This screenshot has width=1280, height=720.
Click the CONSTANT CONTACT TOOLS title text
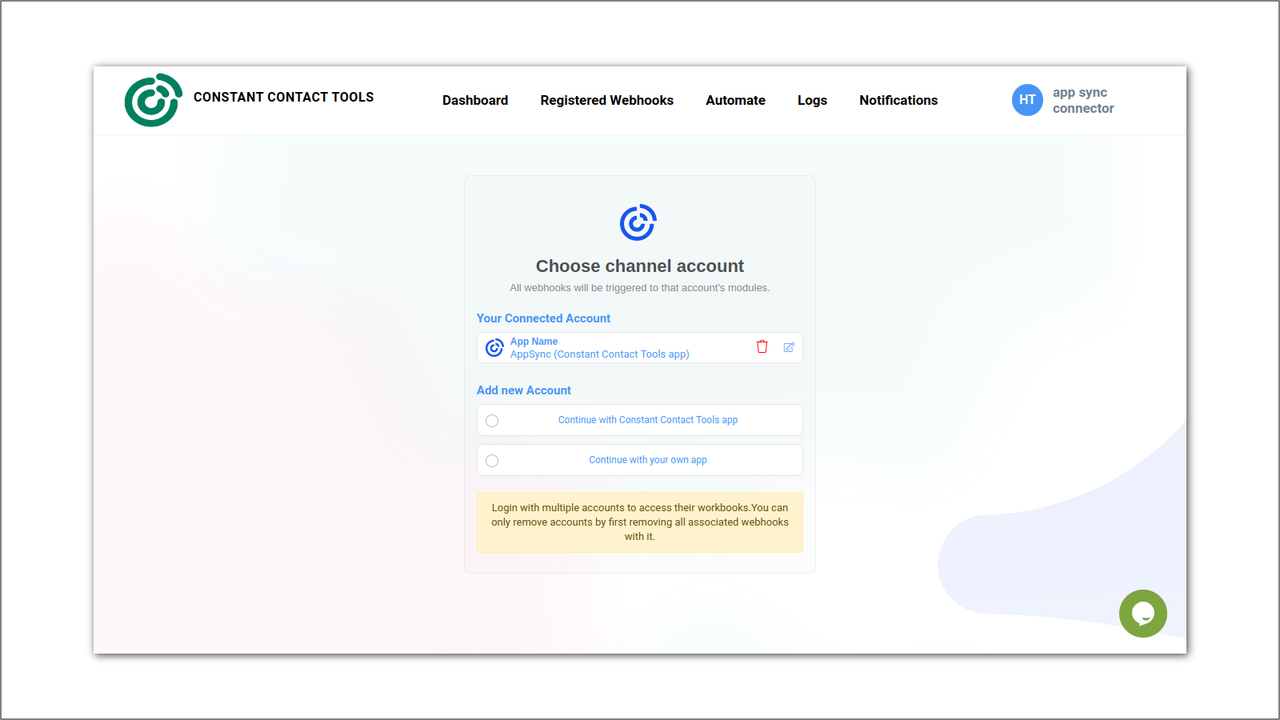(x=284, y=97)
